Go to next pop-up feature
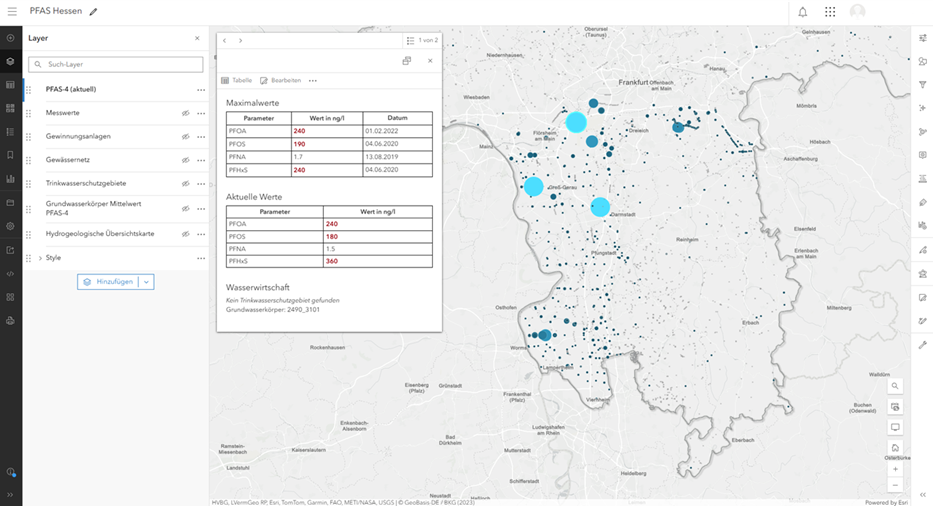This screenshot has width=933, height=506. (240, 40)
